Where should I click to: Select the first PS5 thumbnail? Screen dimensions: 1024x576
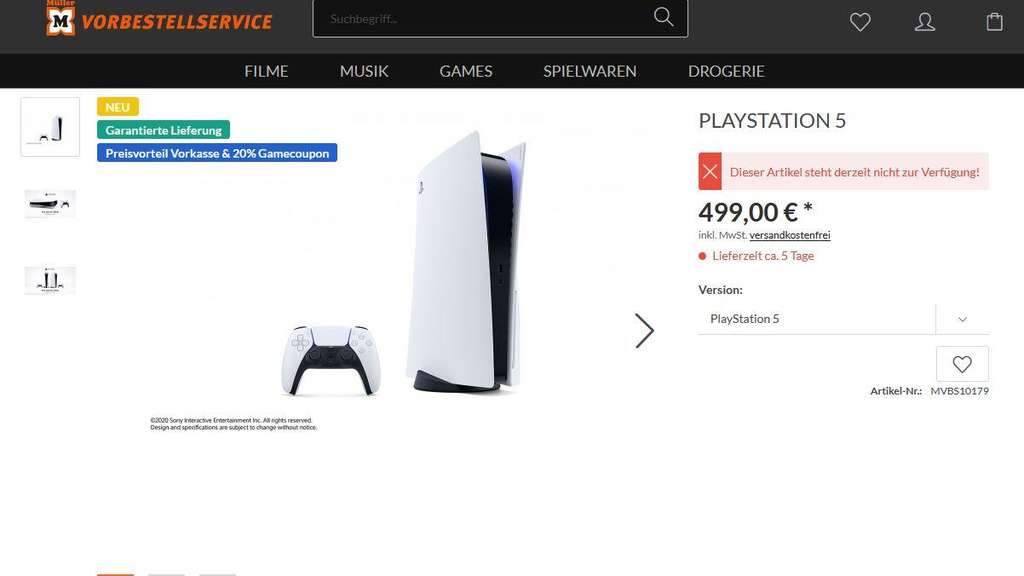click(50, 127)
